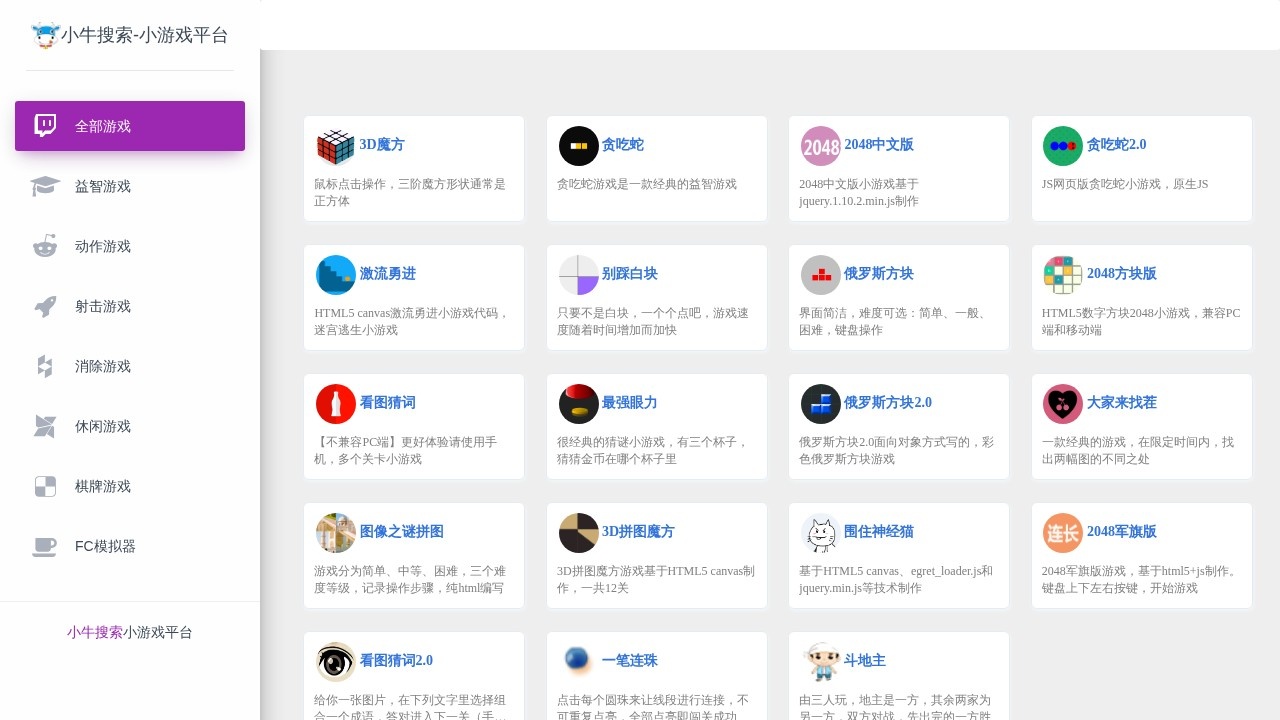Select the 休闲游戏 pinwheel icon
Image resolution: width=1280 pixels, height=720 pixels.
[x=44, y=426]
